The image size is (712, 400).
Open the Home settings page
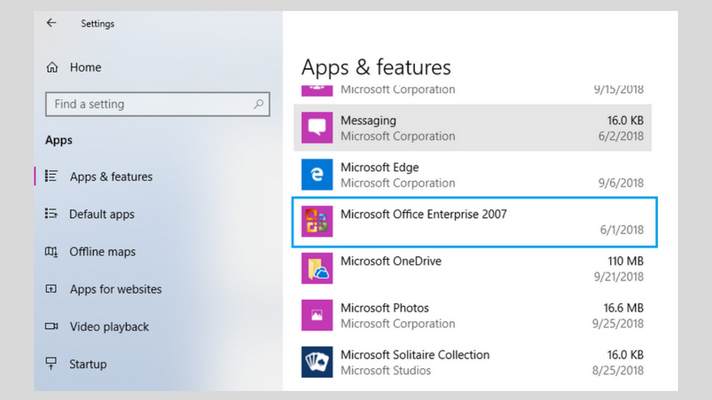point(85,67)
